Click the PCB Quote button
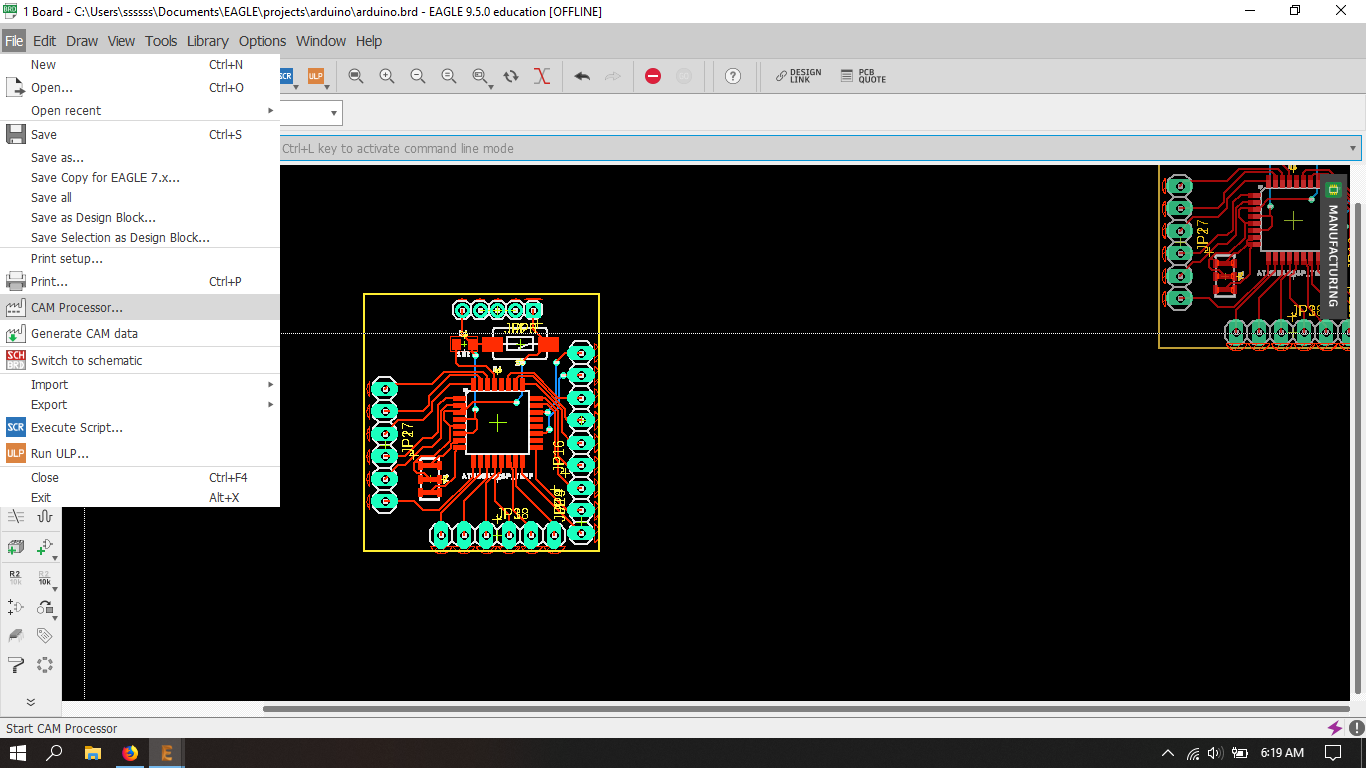The image size is (1366, 768). [863, 76]
